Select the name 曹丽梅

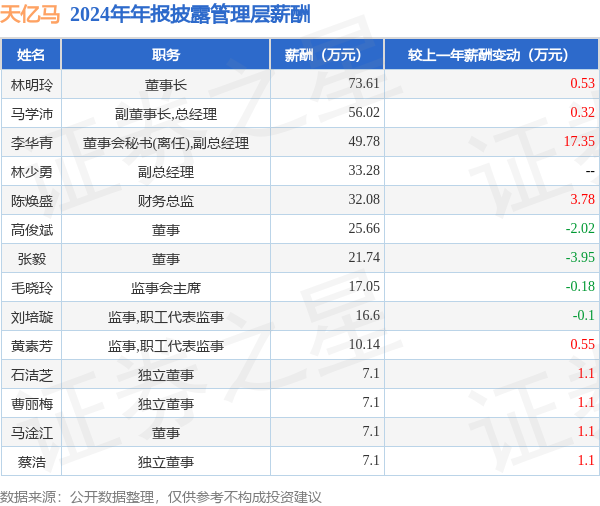click(32, 404)
